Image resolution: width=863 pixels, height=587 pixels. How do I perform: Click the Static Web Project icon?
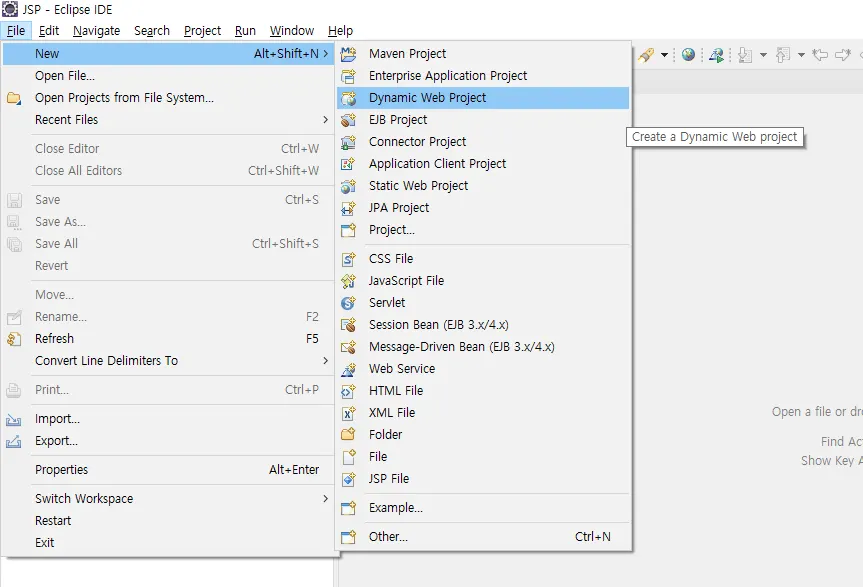pyautogui.click(x=348, y=186)
